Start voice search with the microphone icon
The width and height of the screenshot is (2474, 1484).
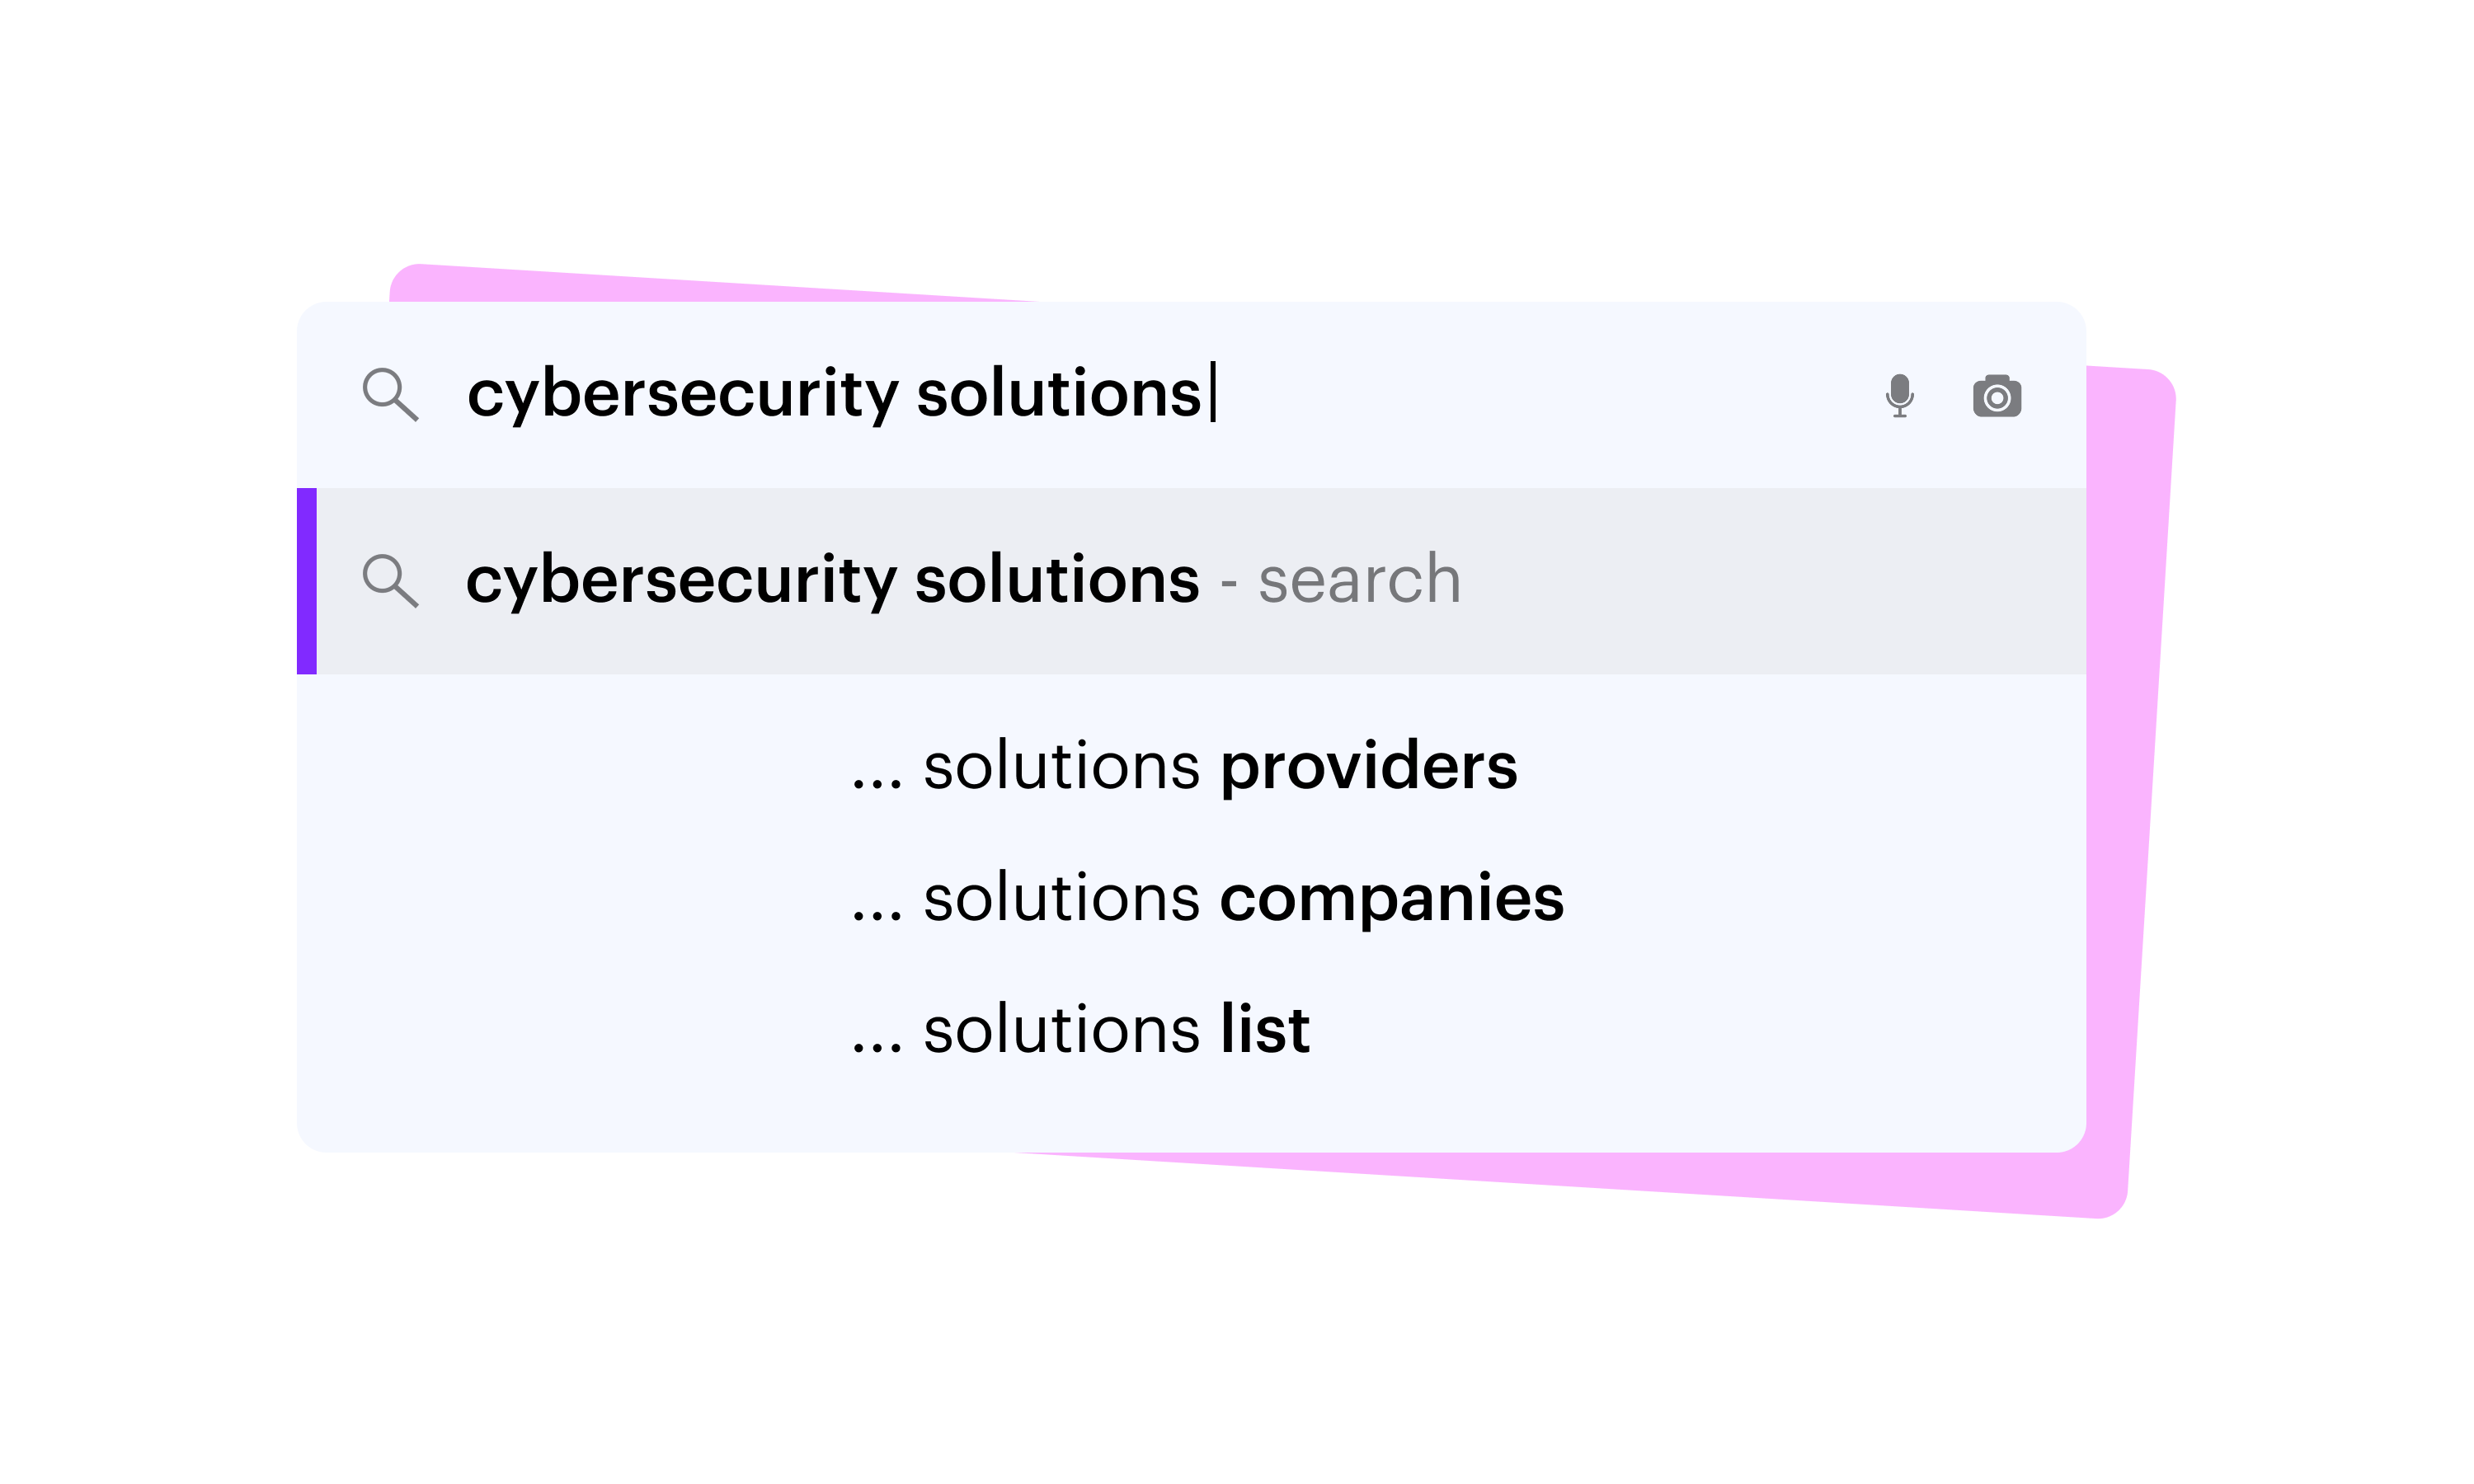coord(1899,396)
